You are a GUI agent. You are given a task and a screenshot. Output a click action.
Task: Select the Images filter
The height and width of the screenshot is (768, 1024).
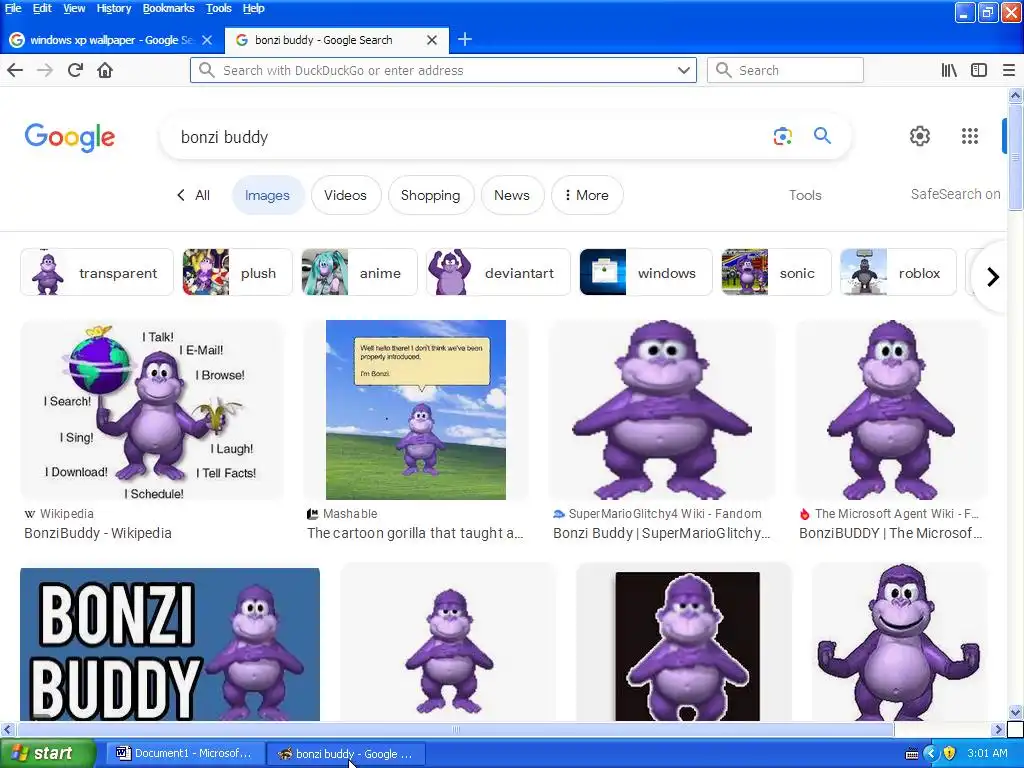[267, 195]
